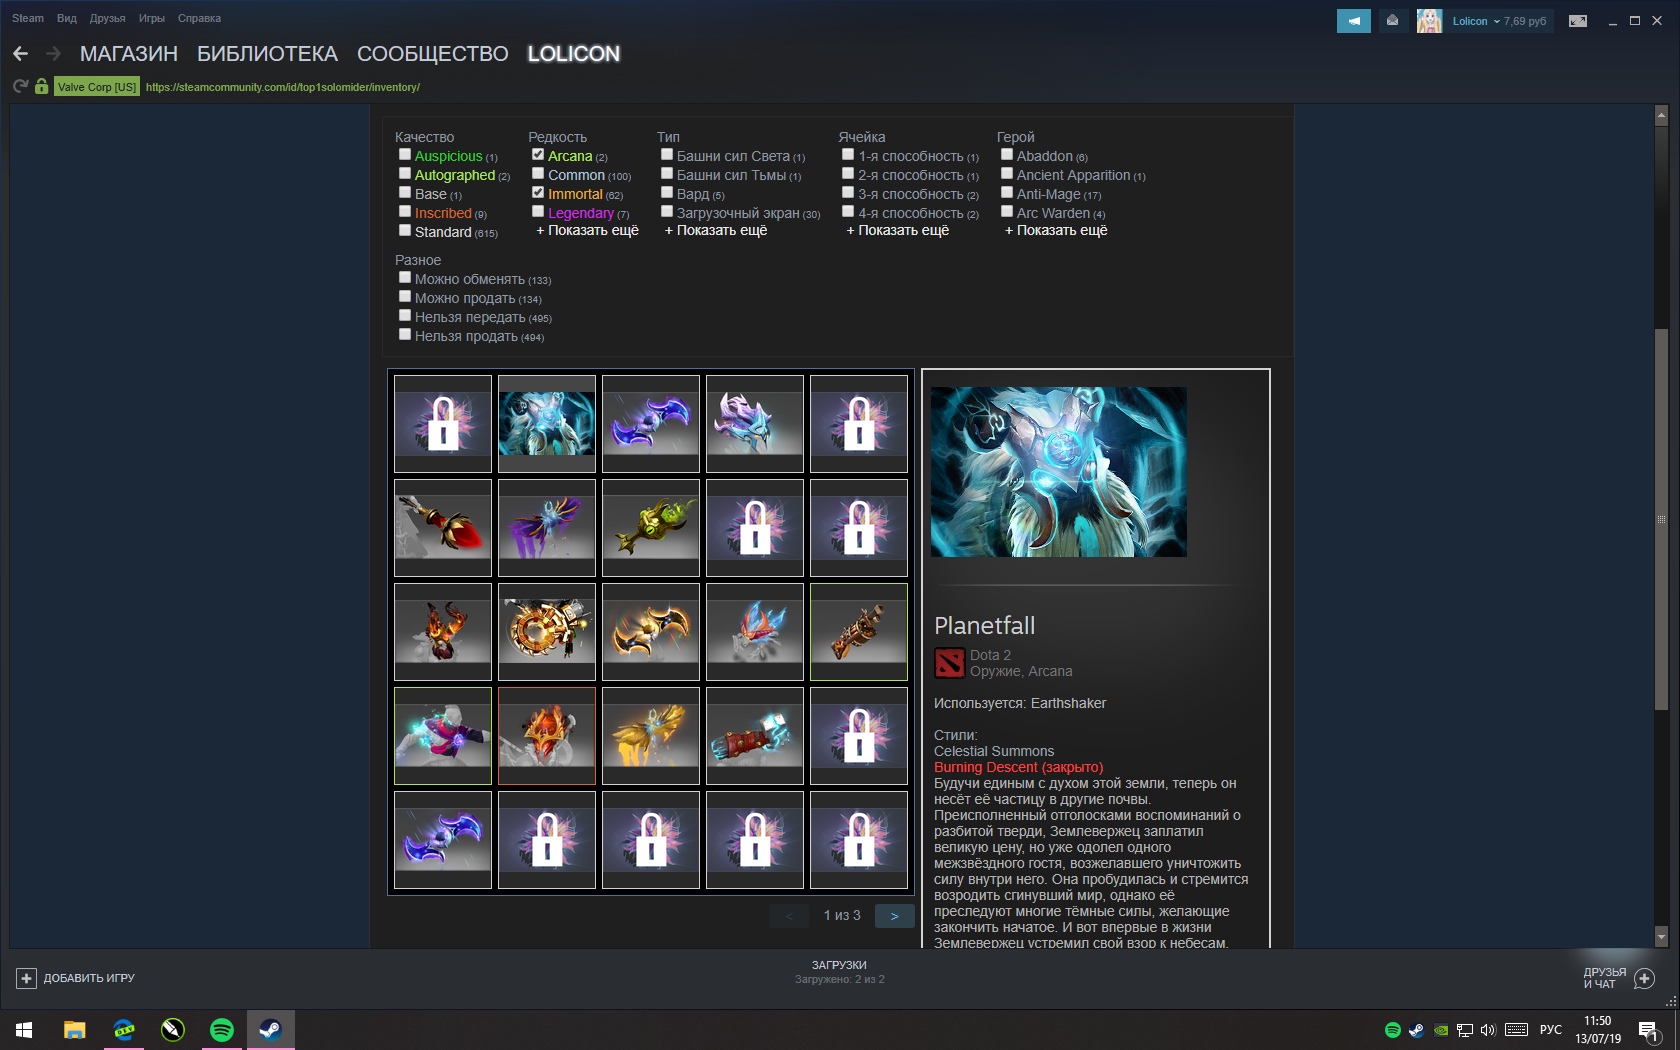Enable the Auspicious quality filter

click(405, 155)
